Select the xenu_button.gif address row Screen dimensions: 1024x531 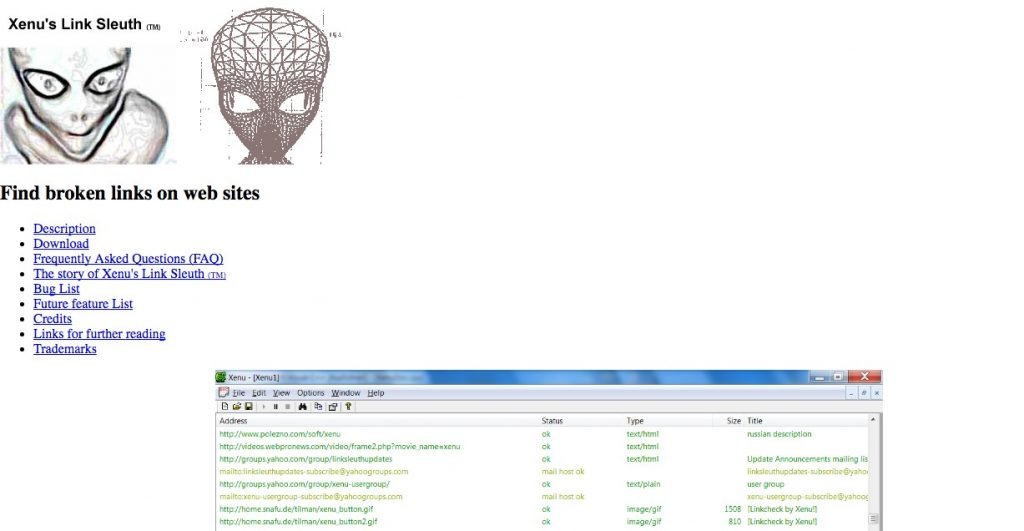[296, 509]
